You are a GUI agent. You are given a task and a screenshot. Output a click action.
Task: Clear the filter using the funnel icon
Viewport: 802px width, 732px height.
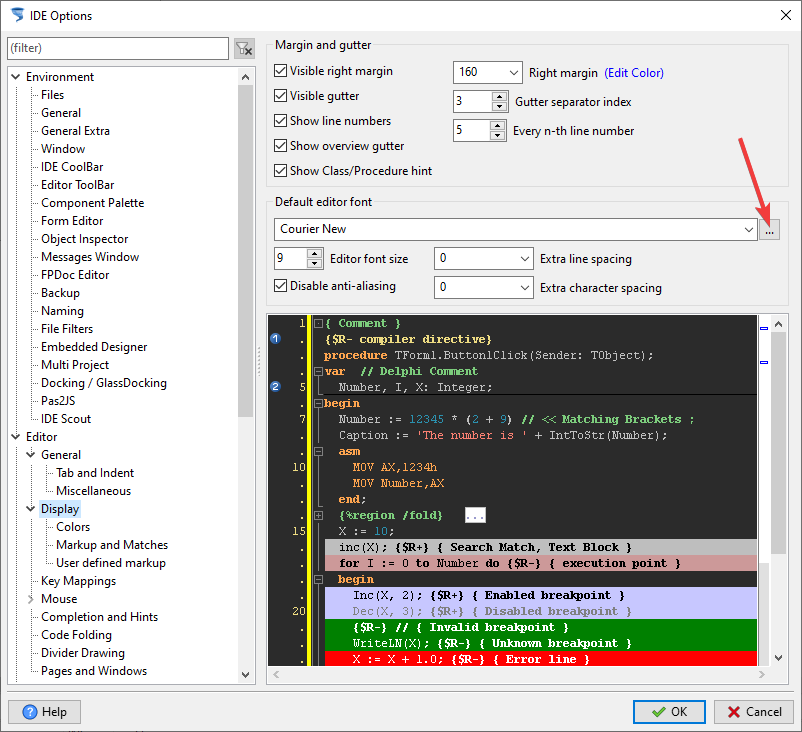click(244, 49)
